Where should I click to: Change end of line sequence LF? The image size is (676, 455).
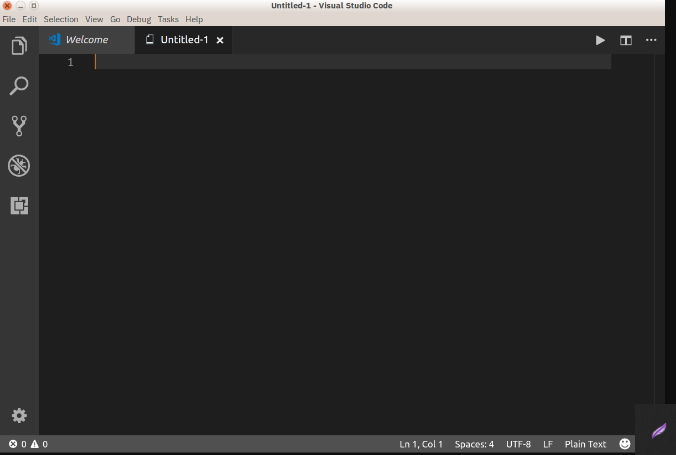(x=548, y=444)
